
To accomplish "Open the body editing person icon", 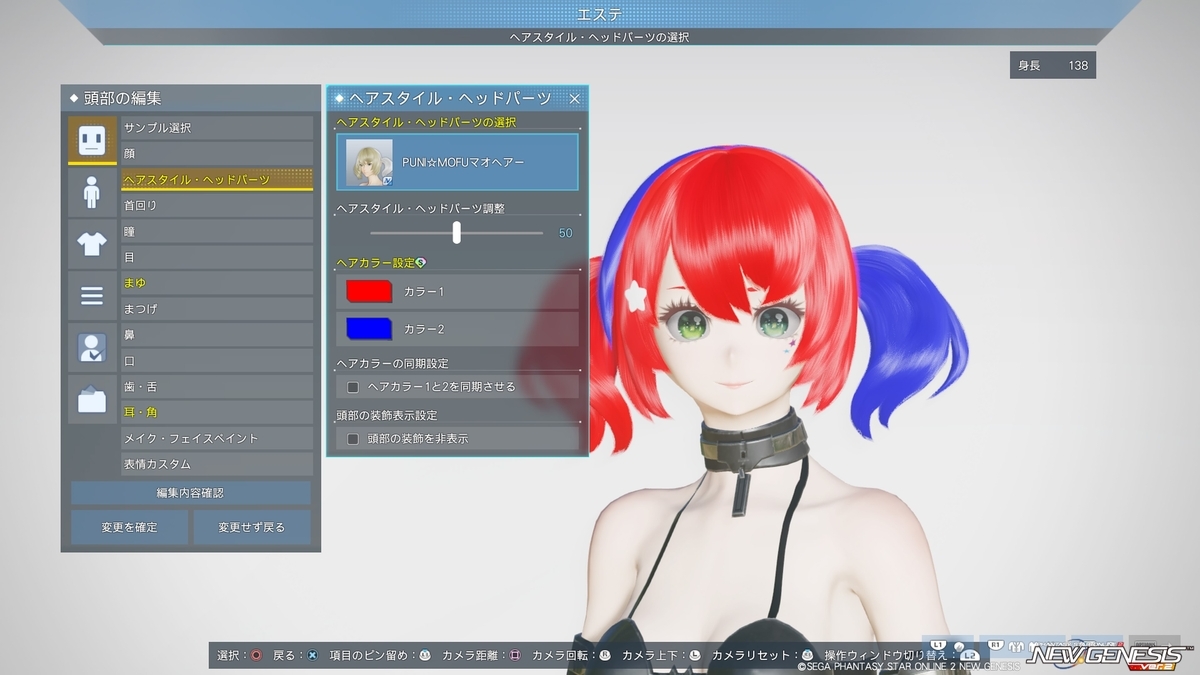I will click(92, 192).
